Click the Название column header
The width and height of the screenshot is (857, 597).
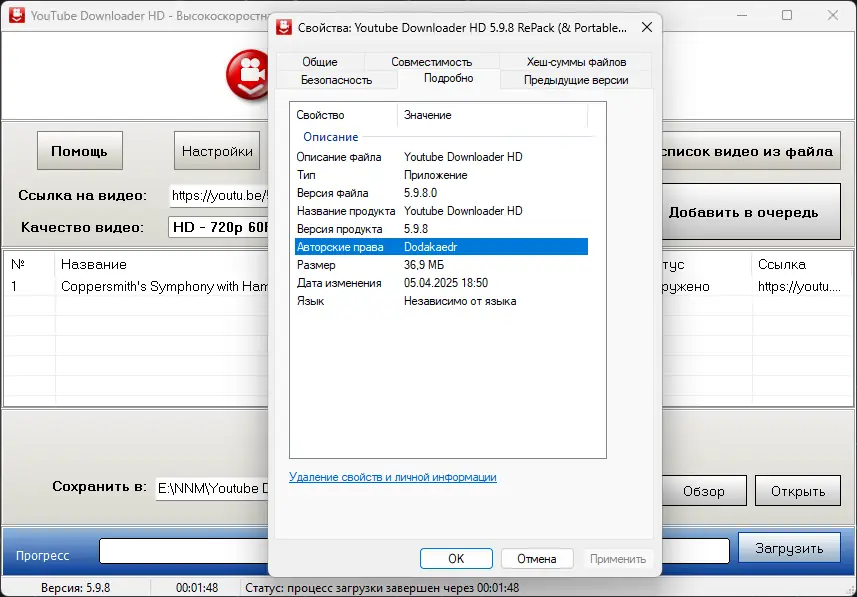pyautogui.click(x=162, y=265)
